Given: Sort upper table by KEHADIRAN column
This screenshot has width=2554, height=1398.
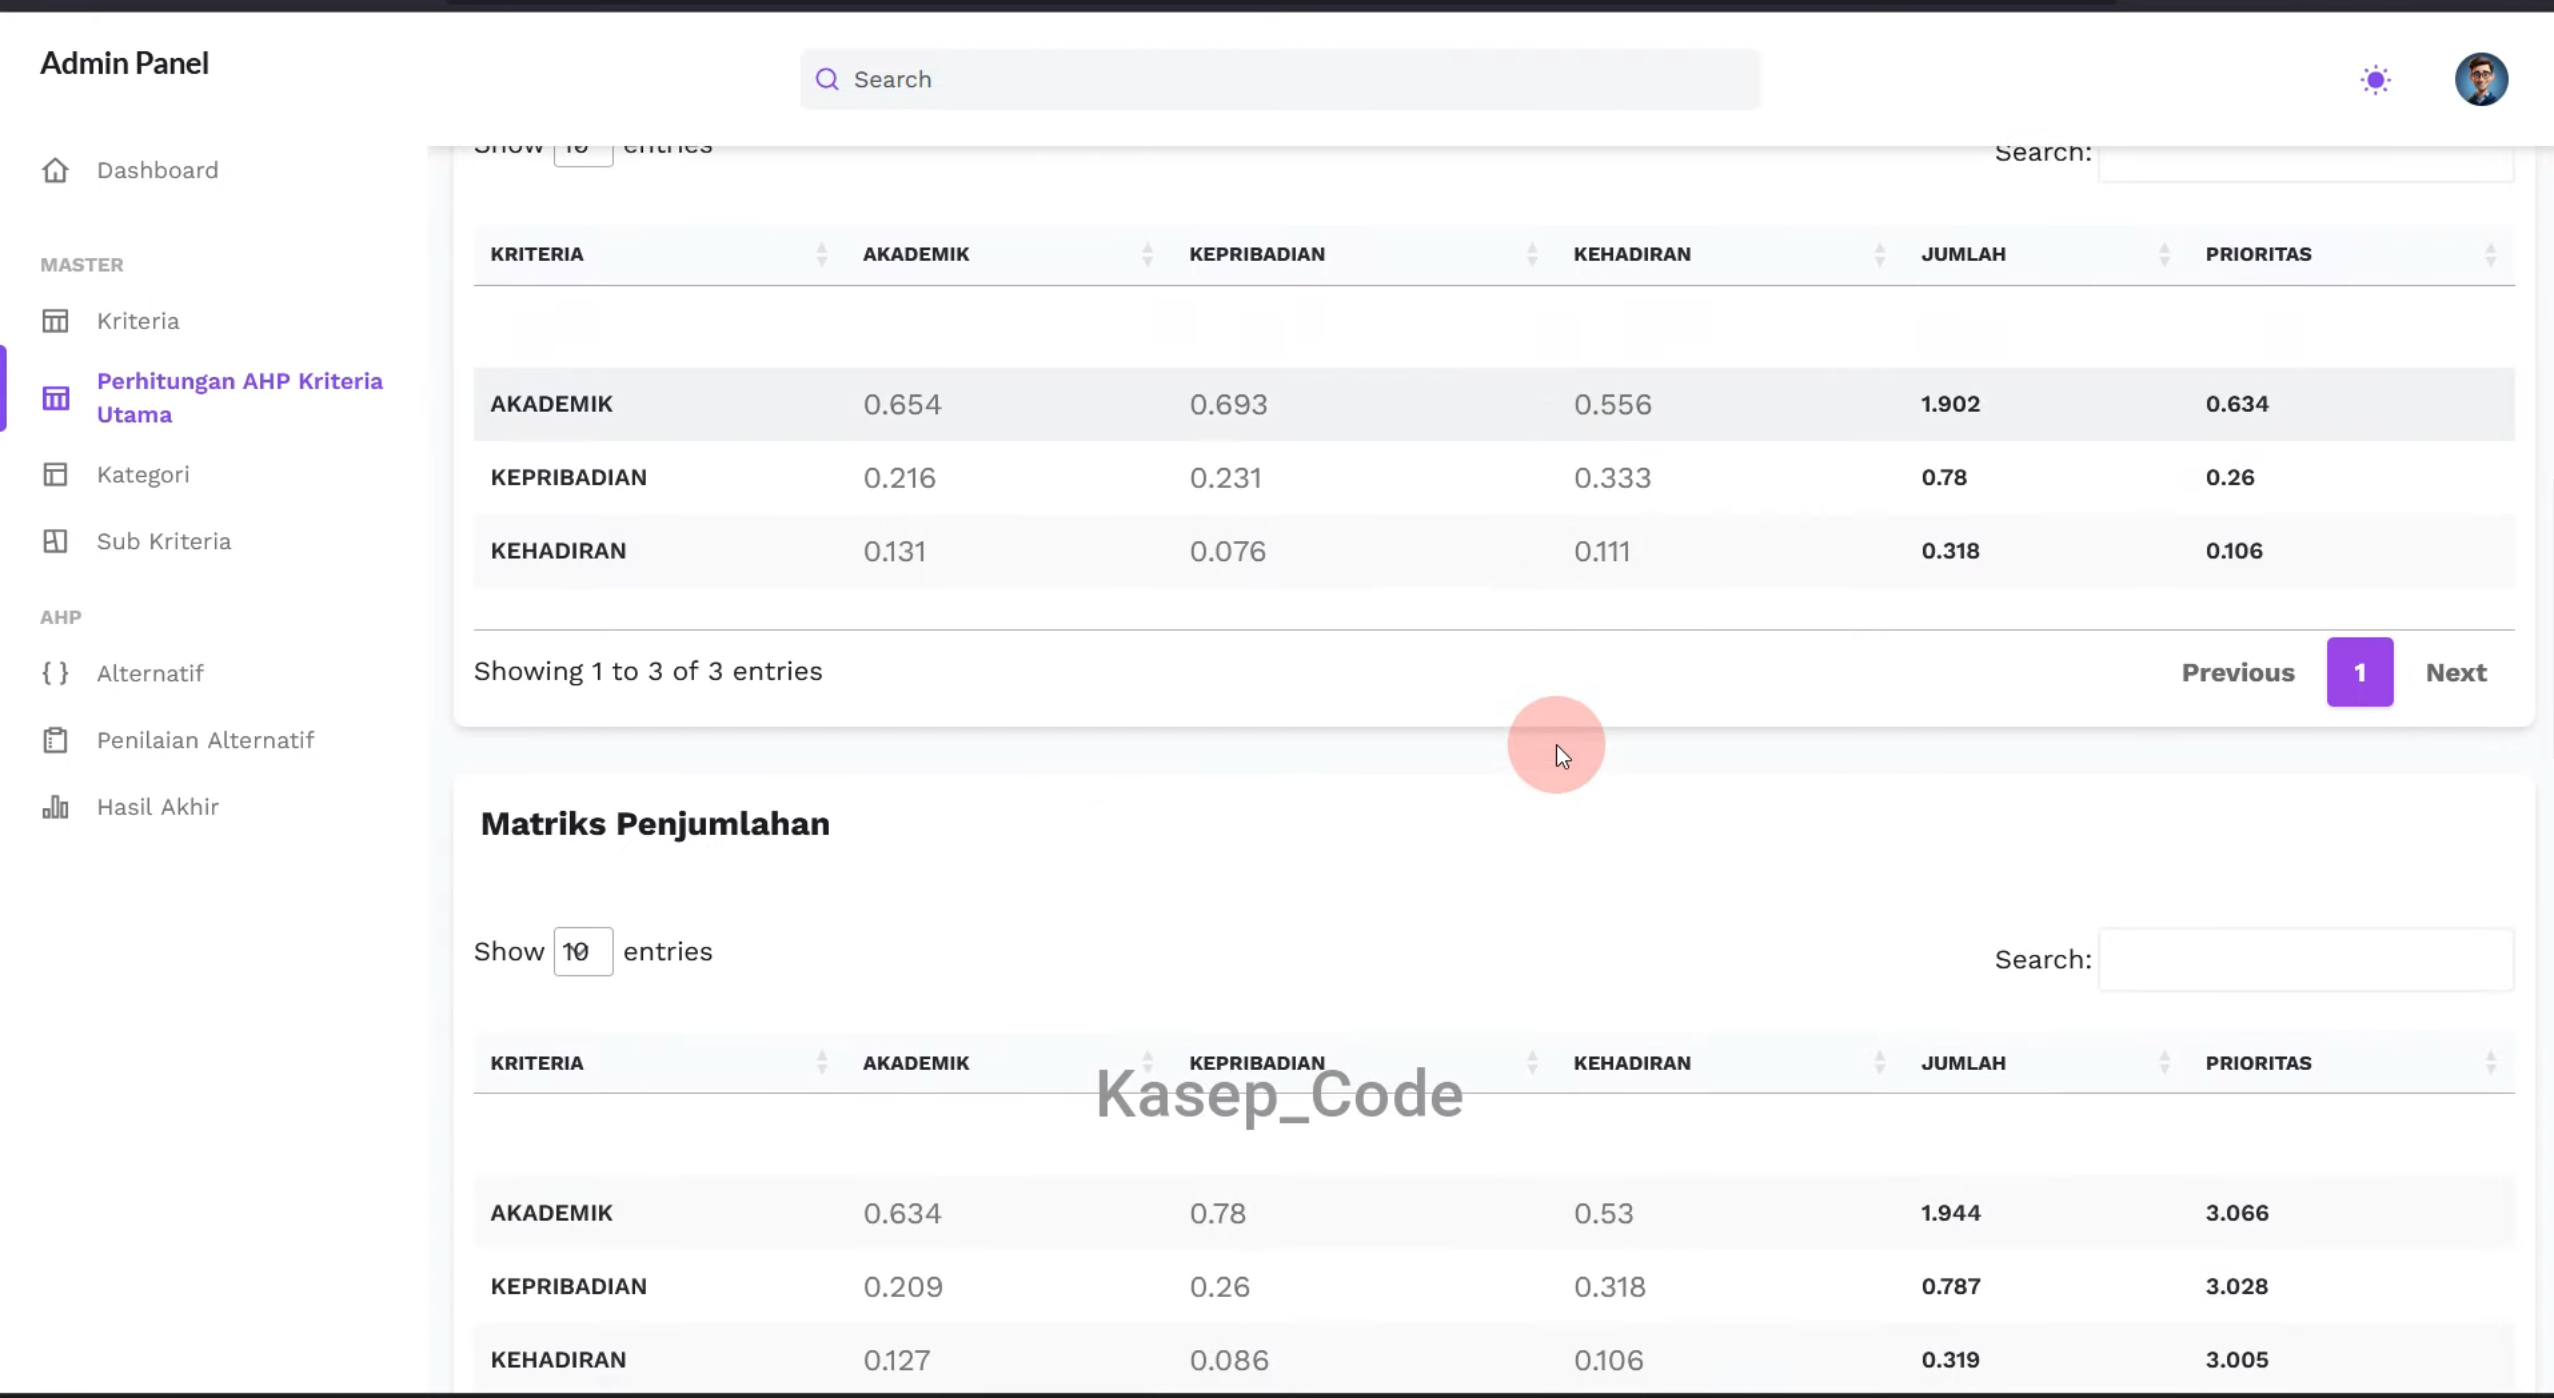Looking at the screenshot, I should (1879, 254).
